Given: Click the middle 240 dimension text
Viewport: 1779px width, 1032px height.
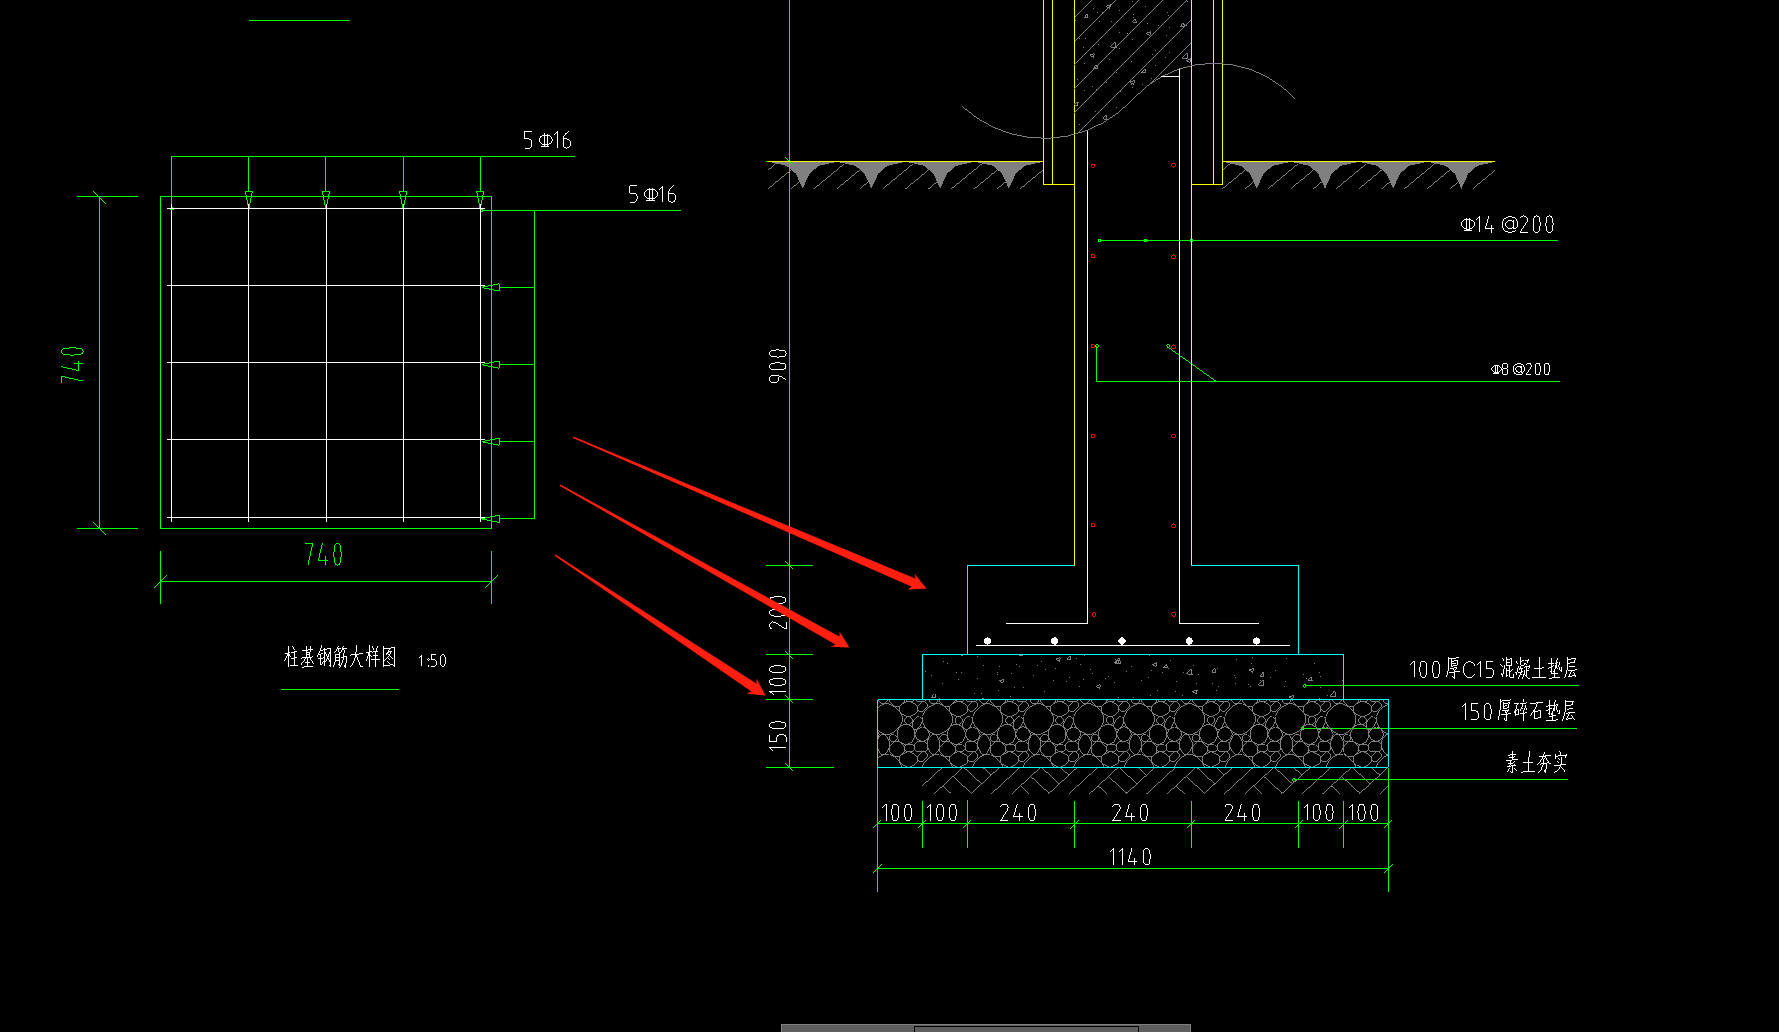Looking at the screenshot, I should (x=1131, y=813).
